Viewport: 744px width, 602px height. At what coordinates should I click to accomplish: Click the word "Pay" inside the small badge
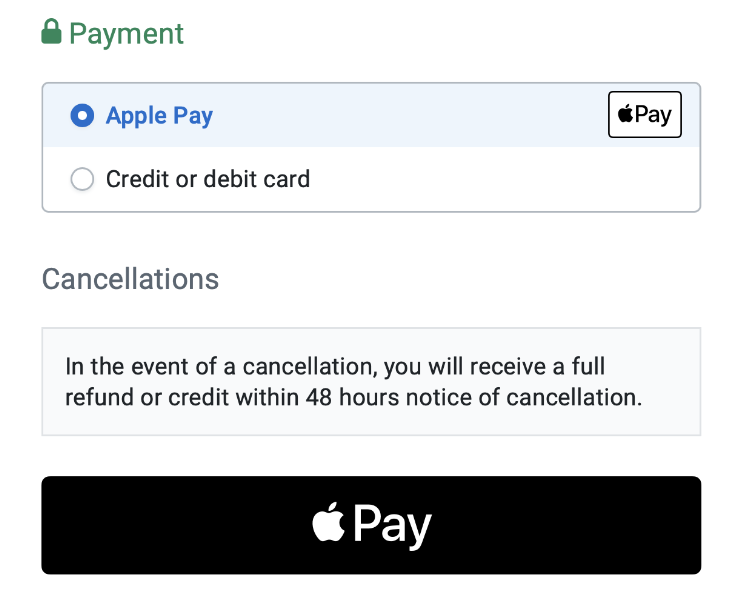pos(653,114)
